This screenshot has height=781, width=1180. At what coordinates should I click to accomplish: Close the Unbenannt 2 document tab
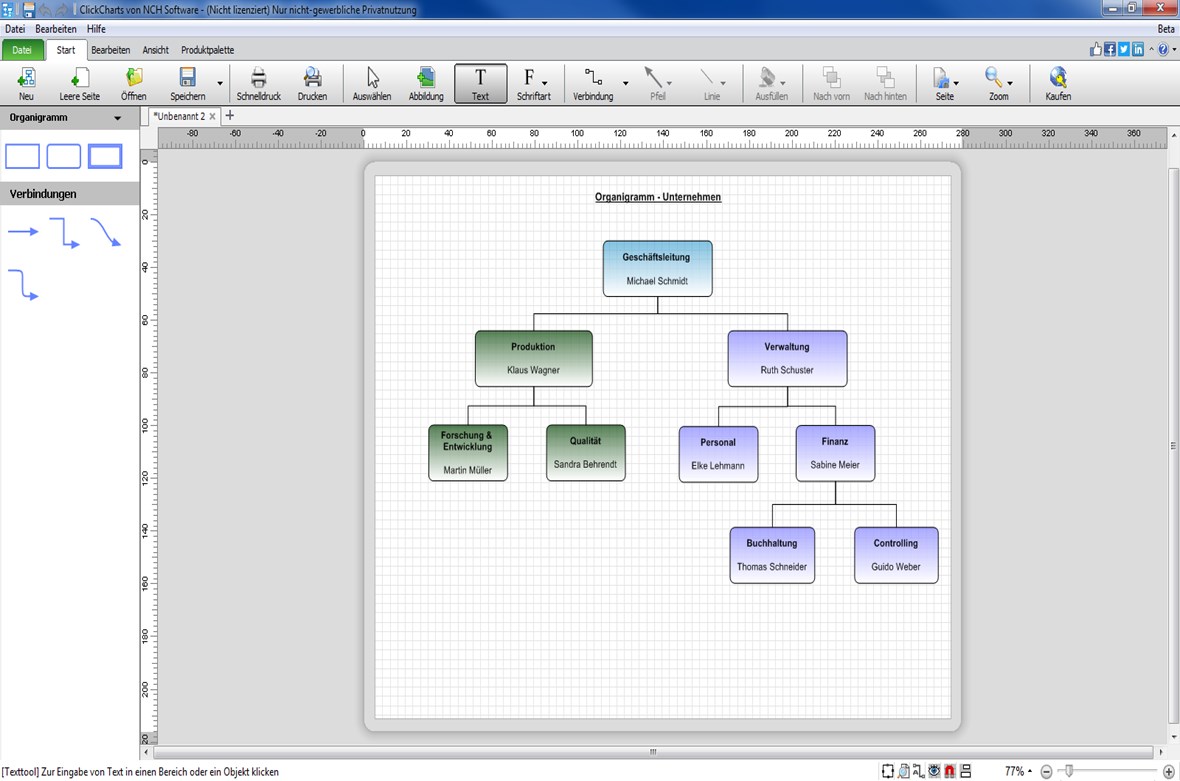[x=212, y=116]
